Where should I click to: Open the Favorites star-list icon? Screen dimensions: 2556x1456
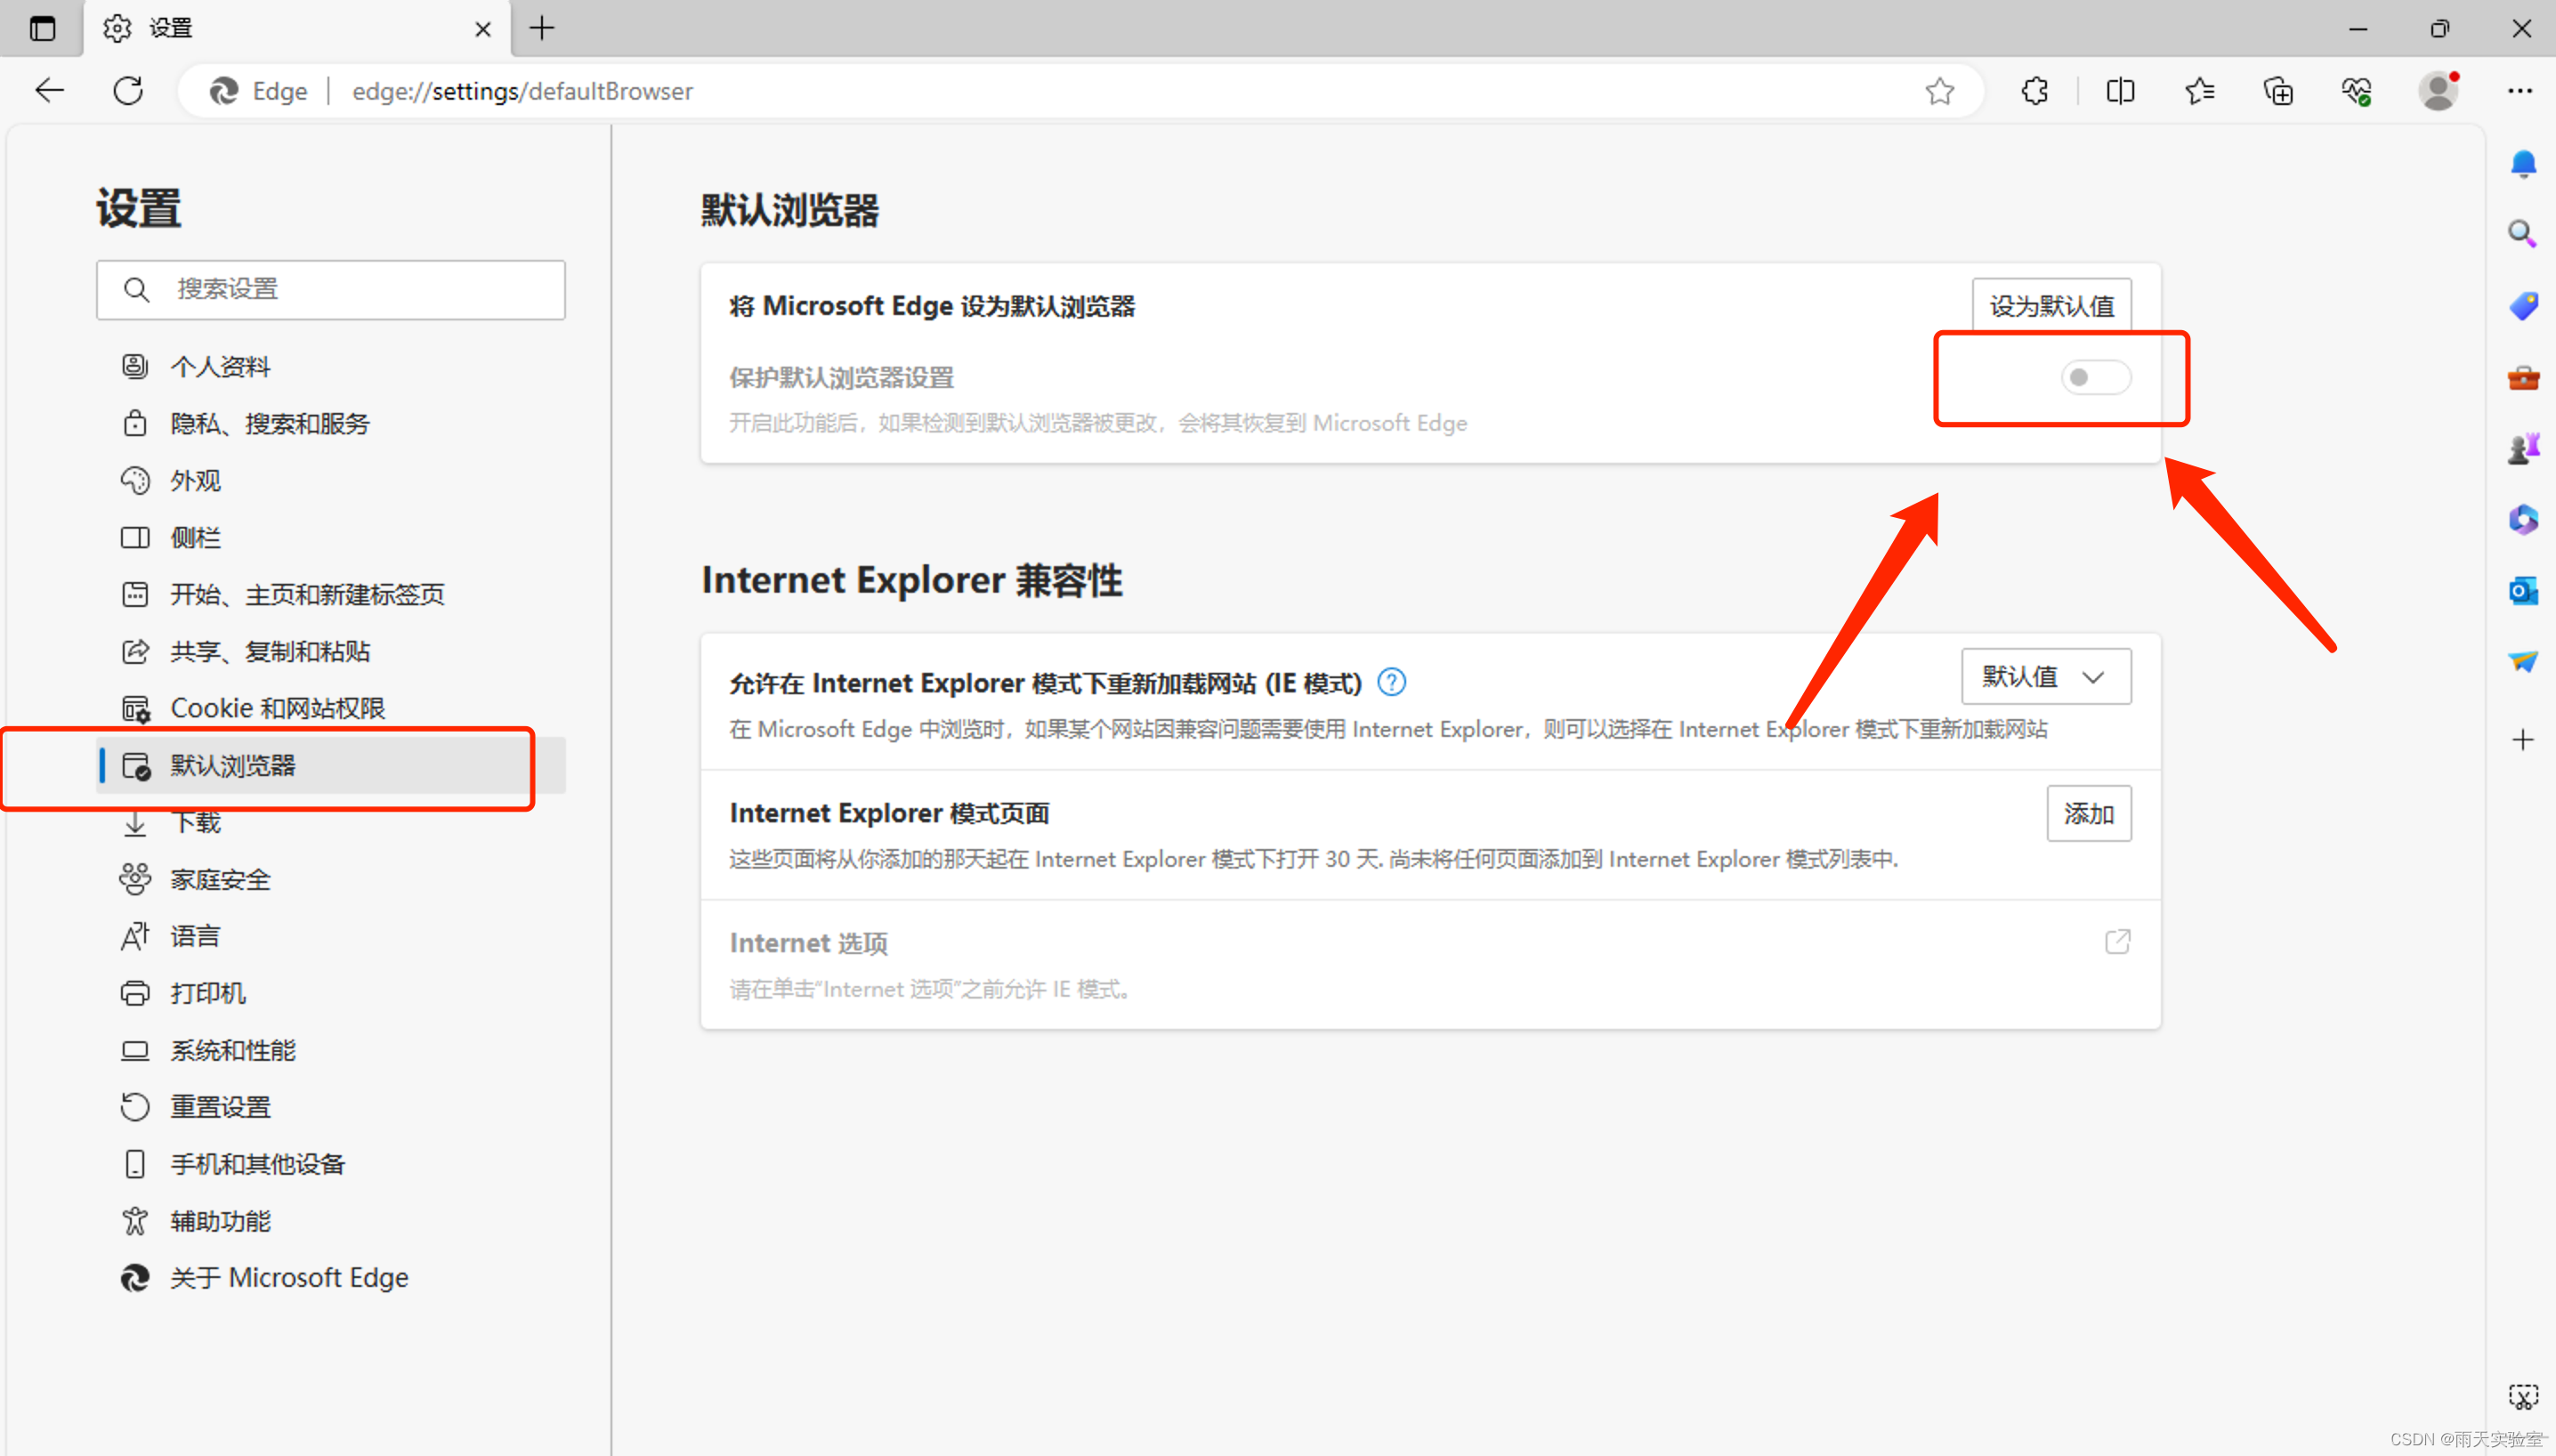click(2199, 91)
